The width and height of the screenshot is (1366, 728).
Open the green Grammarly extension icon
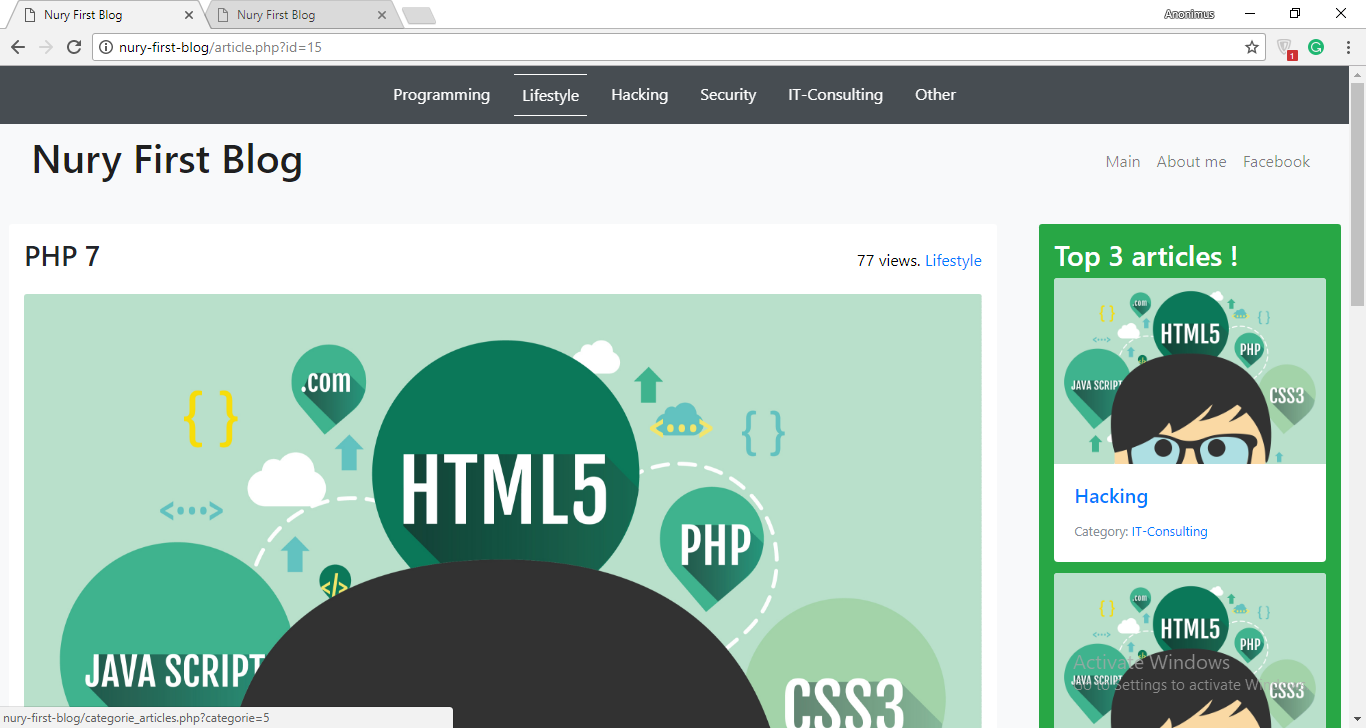1316,47
